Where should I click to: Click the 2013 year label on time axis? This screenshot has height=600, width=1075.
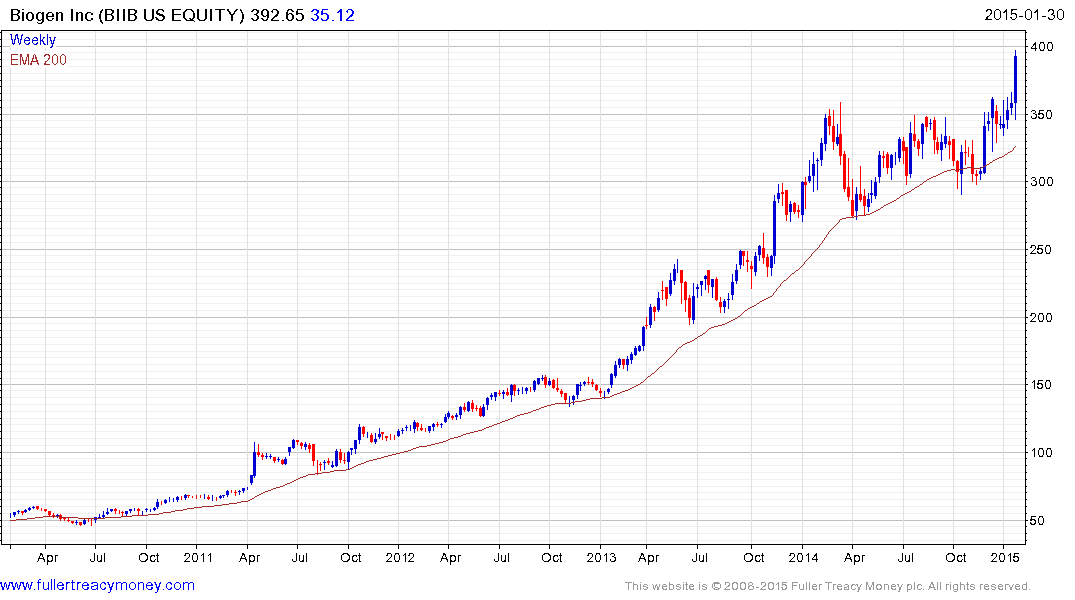tap(601, 557)
